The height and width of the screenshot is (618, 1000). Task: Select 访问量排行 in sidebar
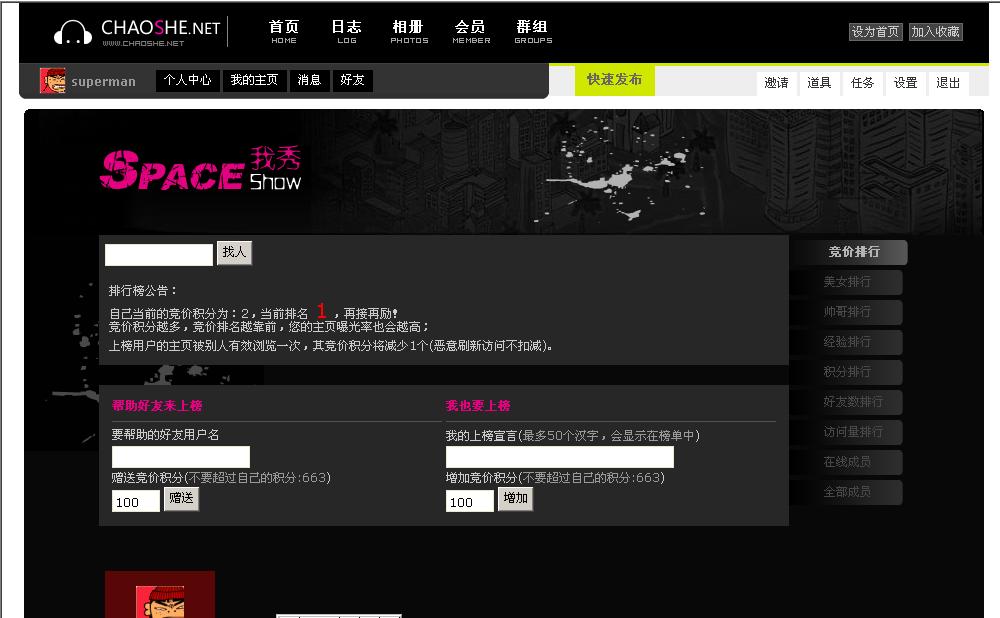click(847, 432)
